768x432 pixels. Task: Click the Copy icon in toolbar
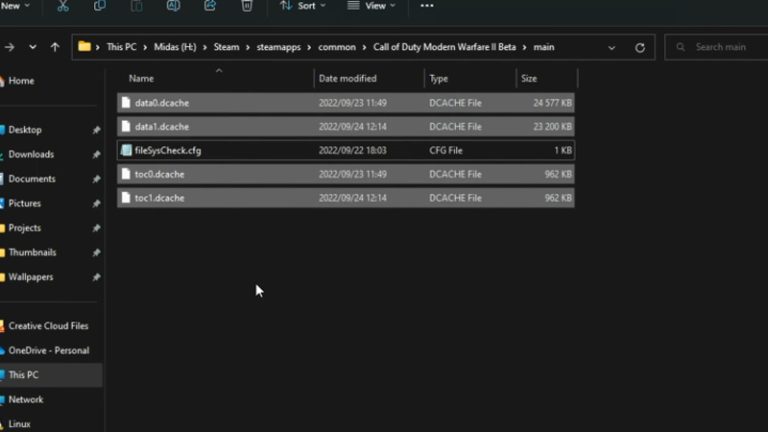point(99,6)
